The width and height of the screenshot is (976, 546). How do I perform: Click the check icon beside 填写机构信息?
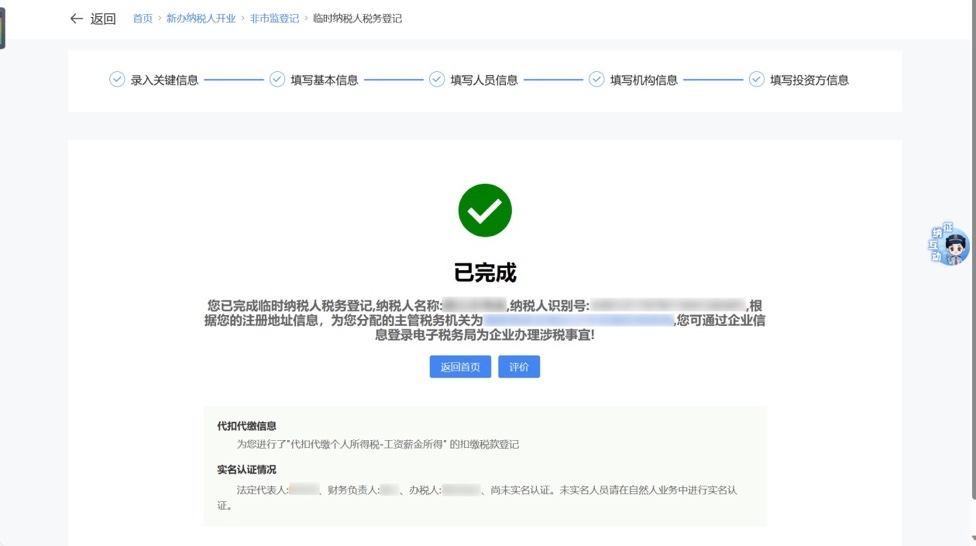coord(596,80)
